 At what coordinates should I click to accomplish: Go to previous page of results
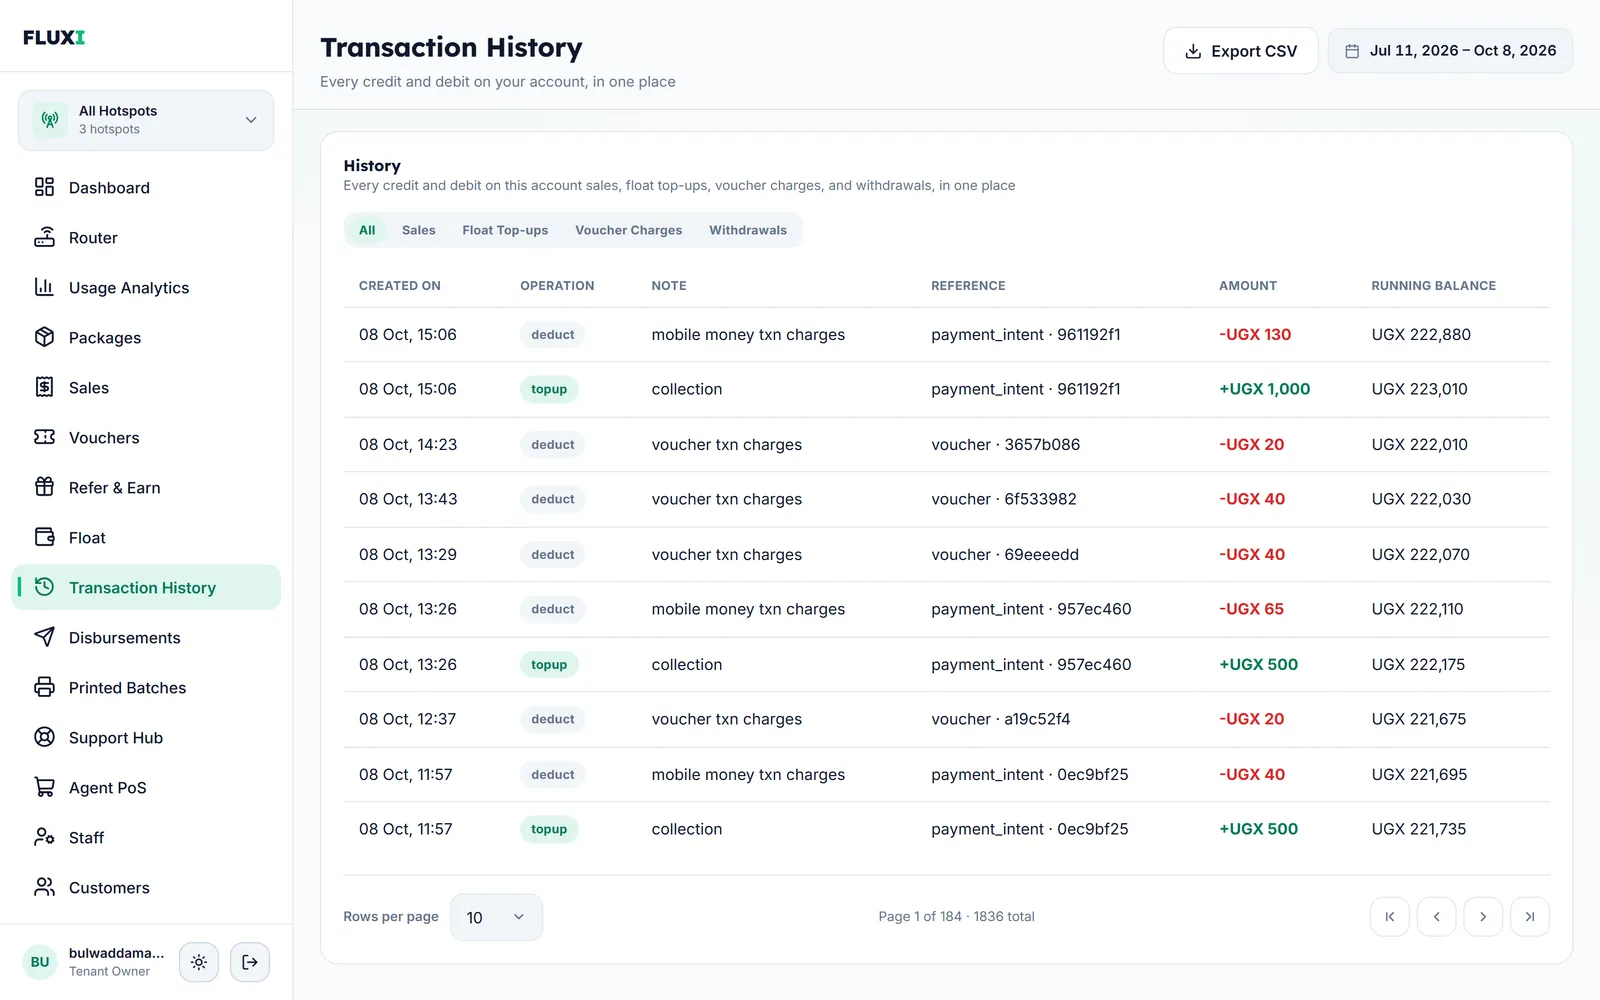point(1437,917)
